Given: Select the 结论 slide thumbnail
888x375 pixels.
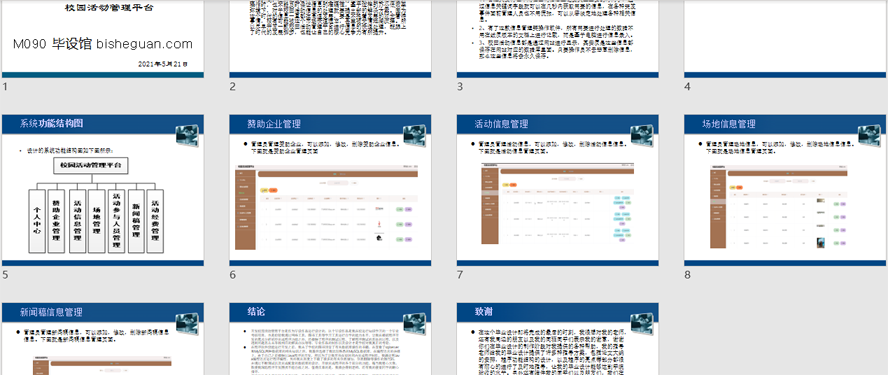Looking at the screenshot, I should pyautogui.click(x=330, y=339).
